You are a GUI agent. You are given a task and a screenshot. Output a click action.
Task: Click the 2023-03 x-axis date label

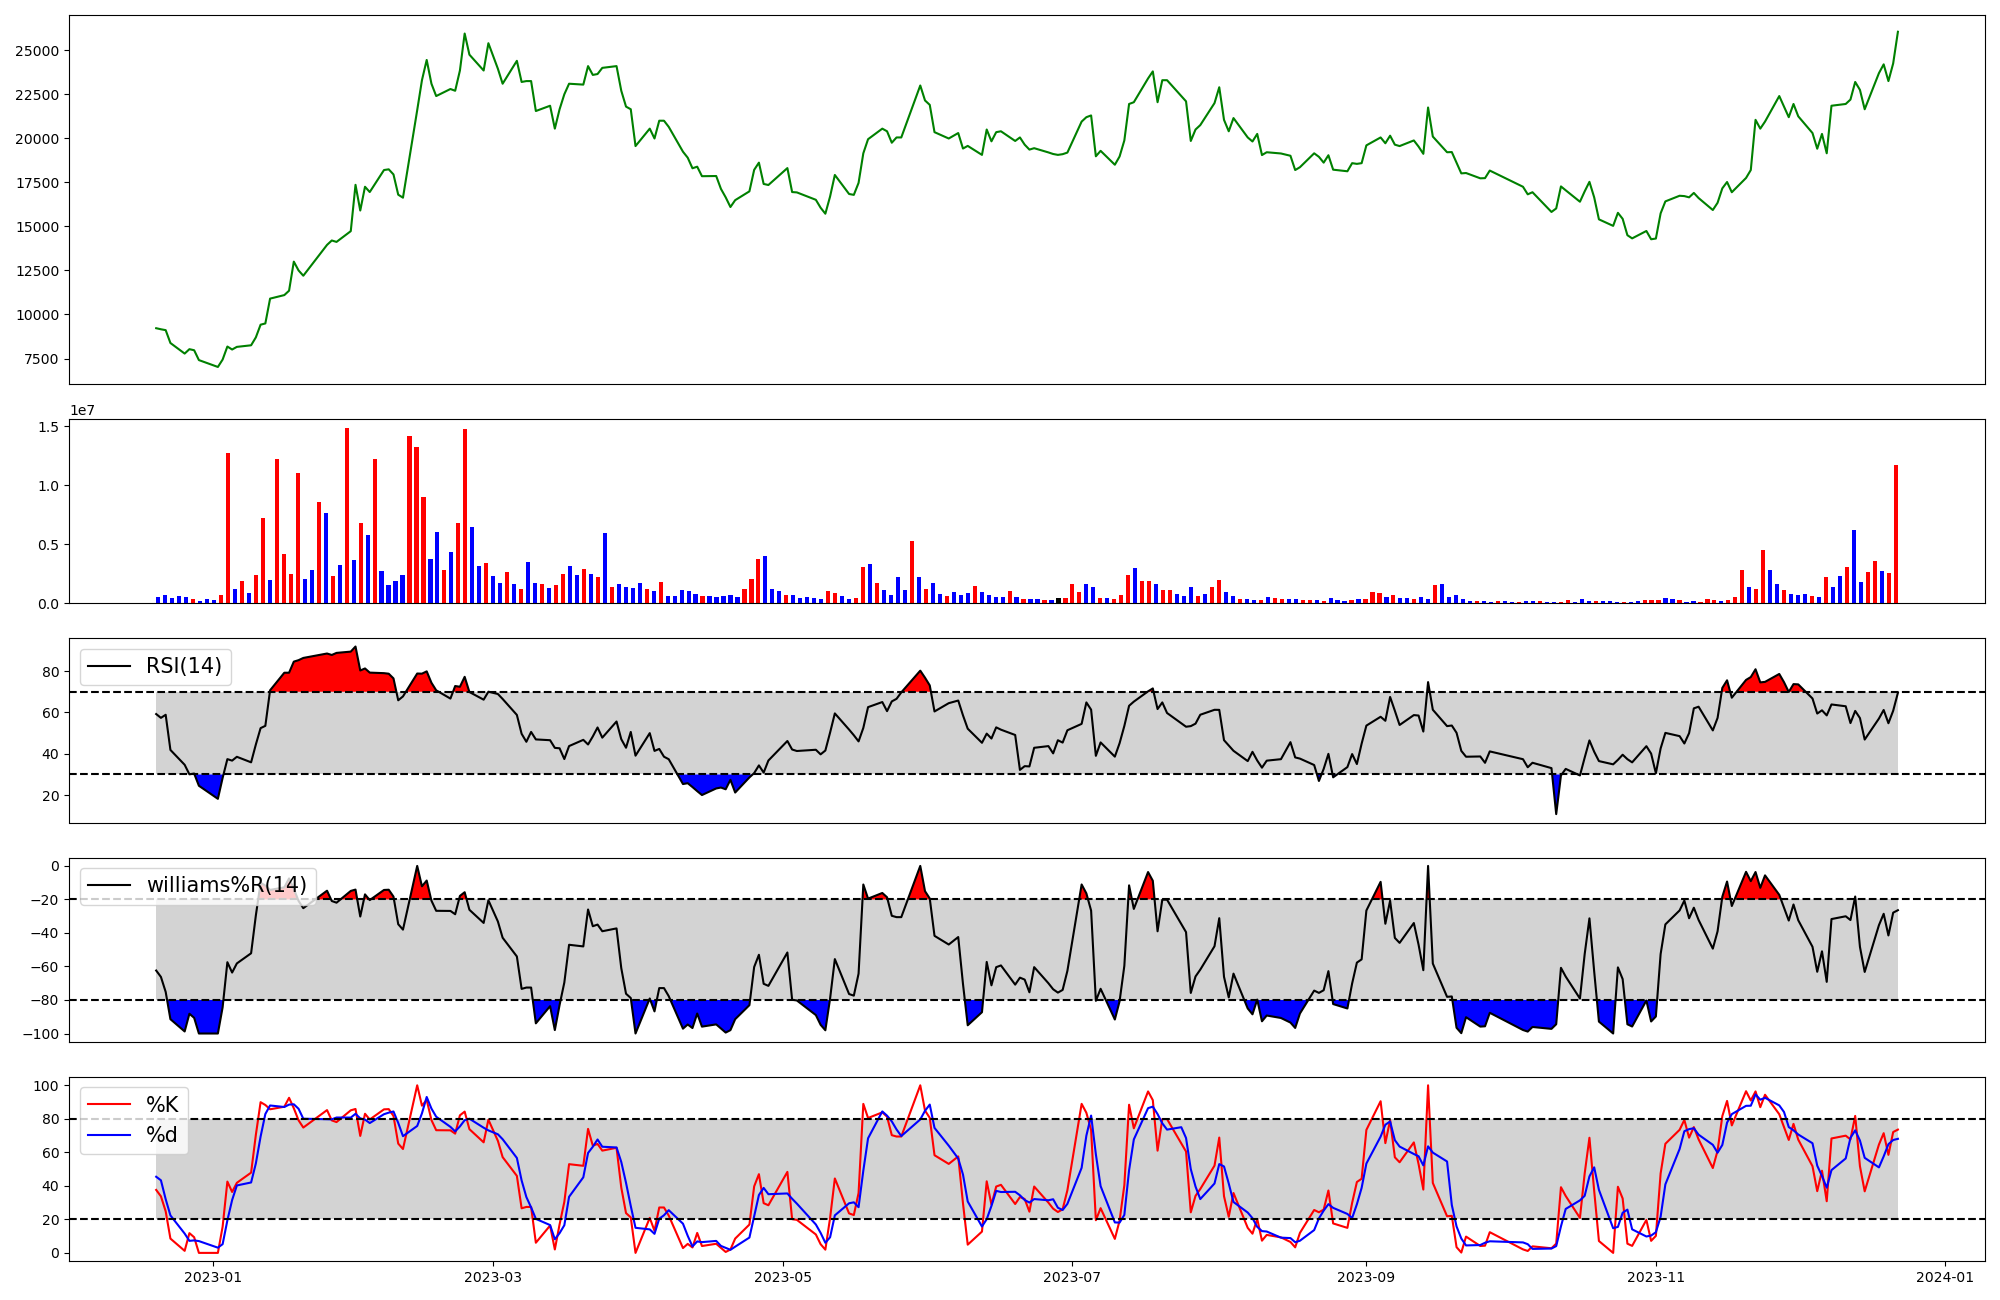coord(493,1277)
